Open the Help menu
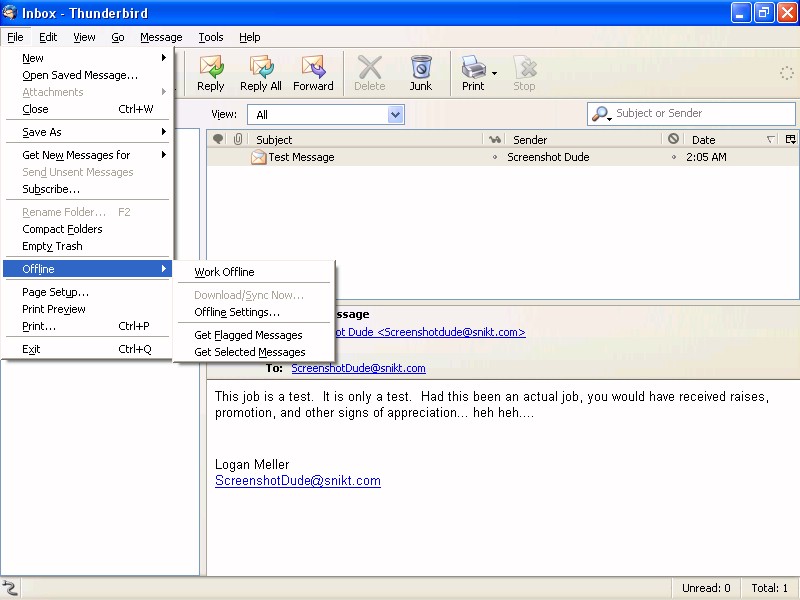800x600 pixels. pyautogui.click(x=249, y=37)
